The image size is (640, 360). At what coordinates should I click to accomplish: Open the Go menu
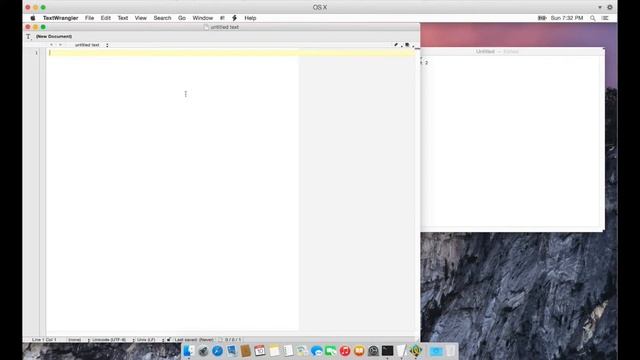pos(182,18)
